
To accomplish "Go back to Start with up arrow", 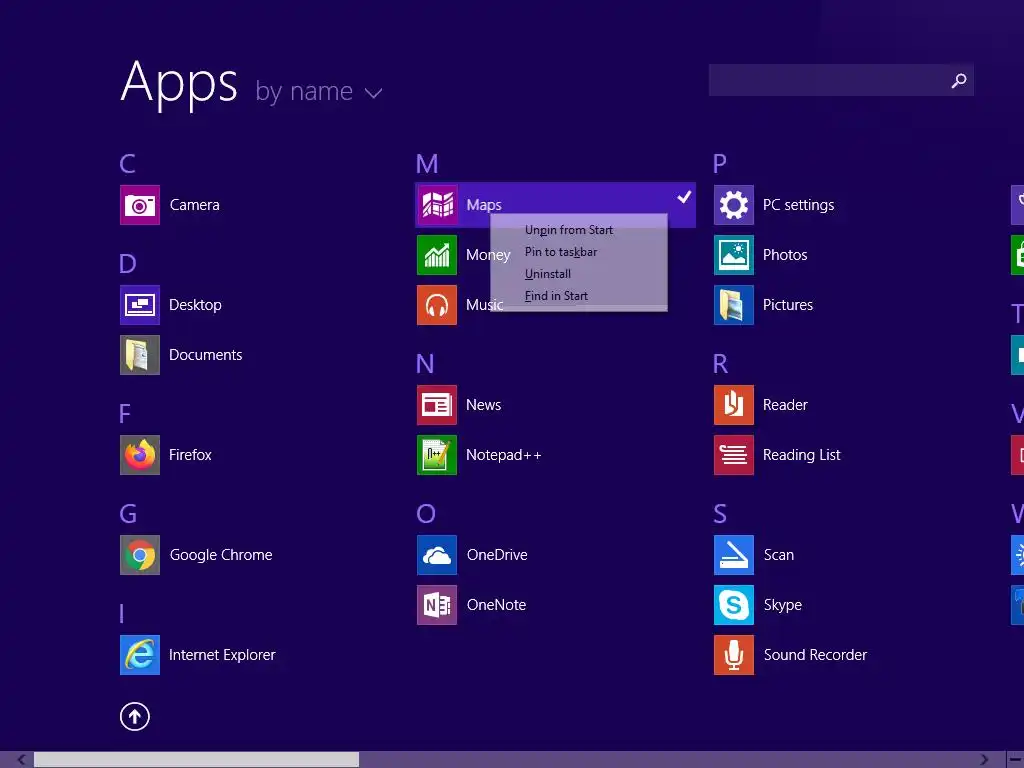I will coord(135,716).
